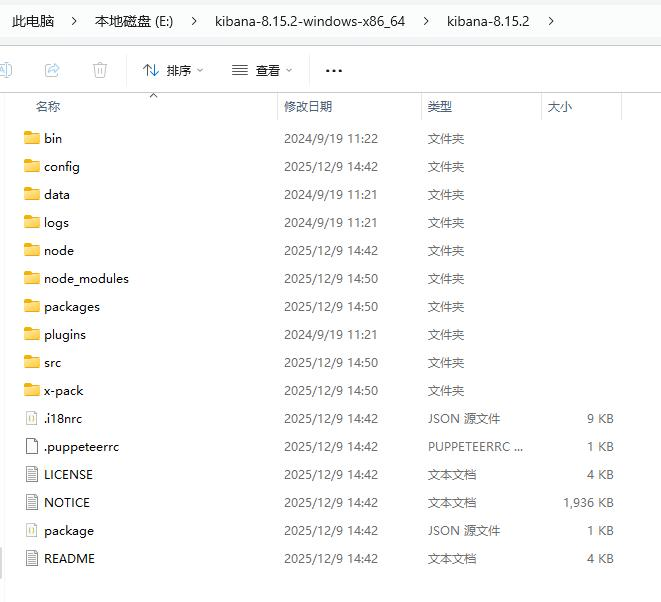
Task: Click kibana-8.15.2-windows-x86_64 breadcrumb
Action: point(310,21)
